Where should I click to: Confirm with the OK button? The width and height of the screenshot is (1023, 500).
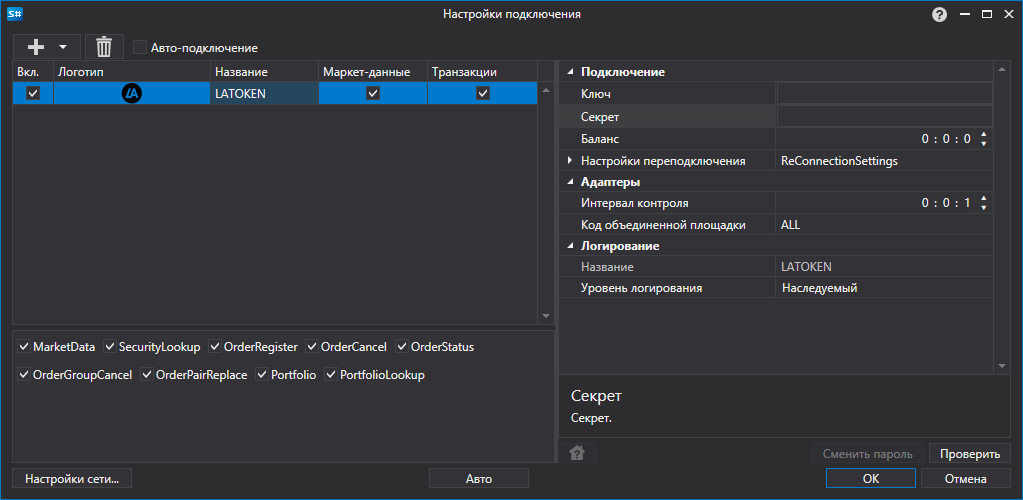[871, 478]
